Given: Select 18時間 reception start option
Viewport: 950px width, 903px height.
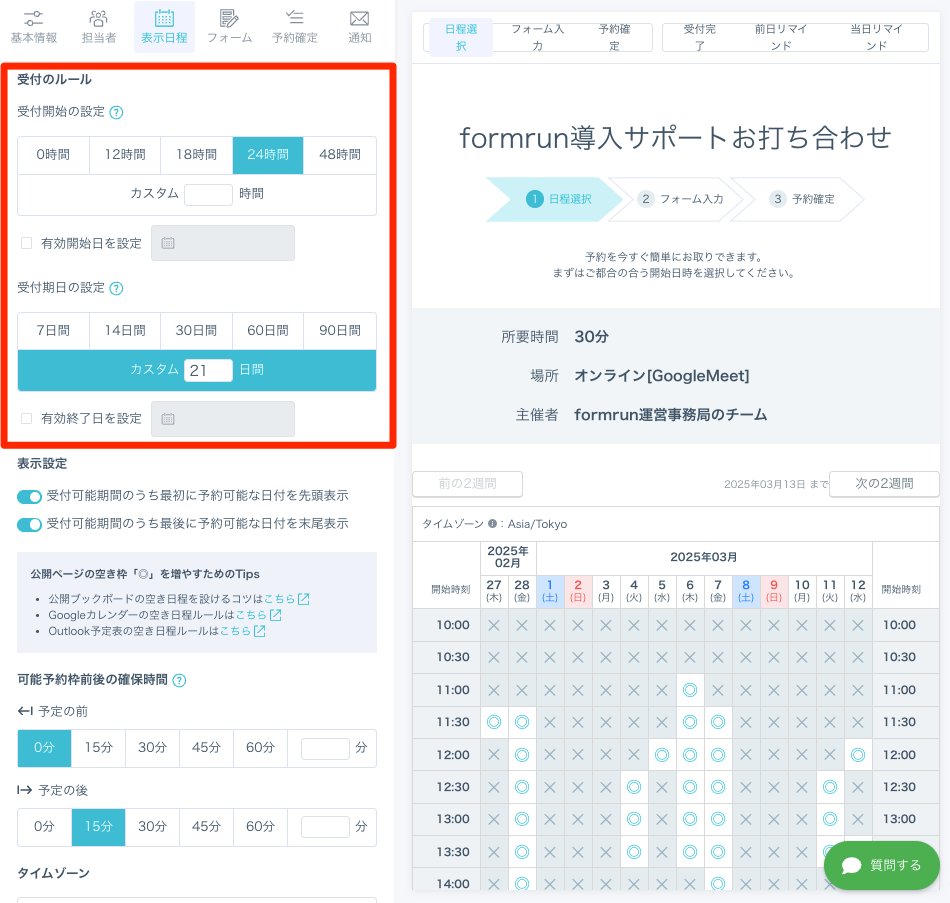Looking at the screenshot, I should click(196, 155).
